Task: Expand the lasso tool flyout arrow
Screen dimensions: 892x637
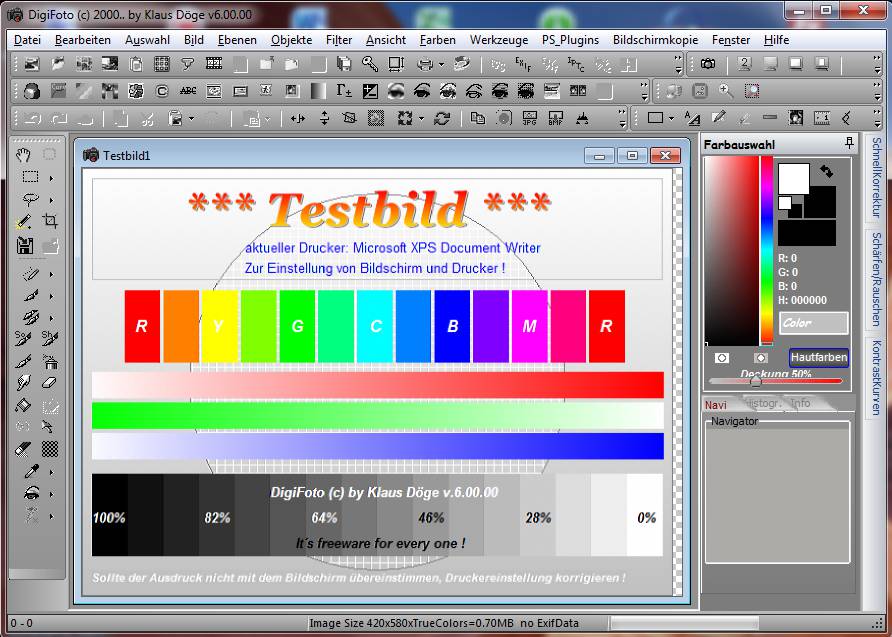Action: point(50,199)
